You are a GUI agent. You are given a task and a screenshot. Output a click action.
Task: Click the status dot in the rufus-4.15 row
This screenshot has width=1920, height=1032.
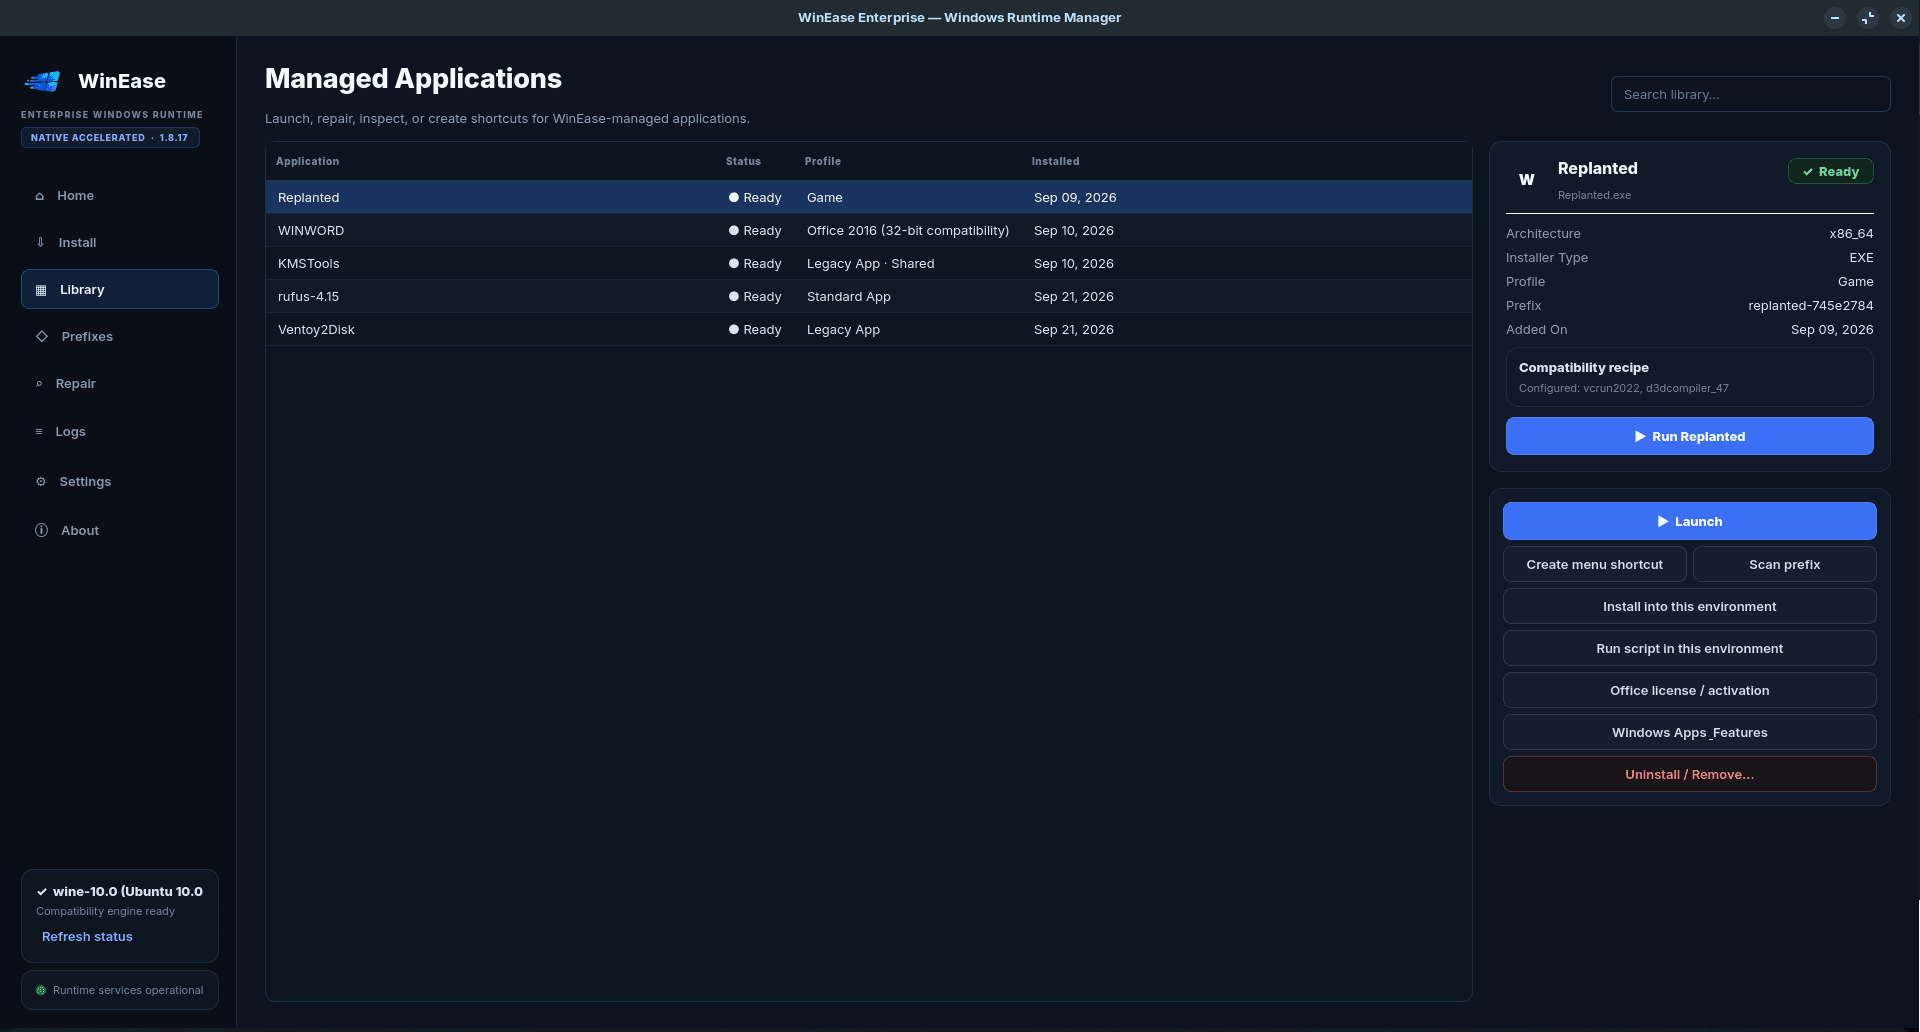click(x=734, y=297)
